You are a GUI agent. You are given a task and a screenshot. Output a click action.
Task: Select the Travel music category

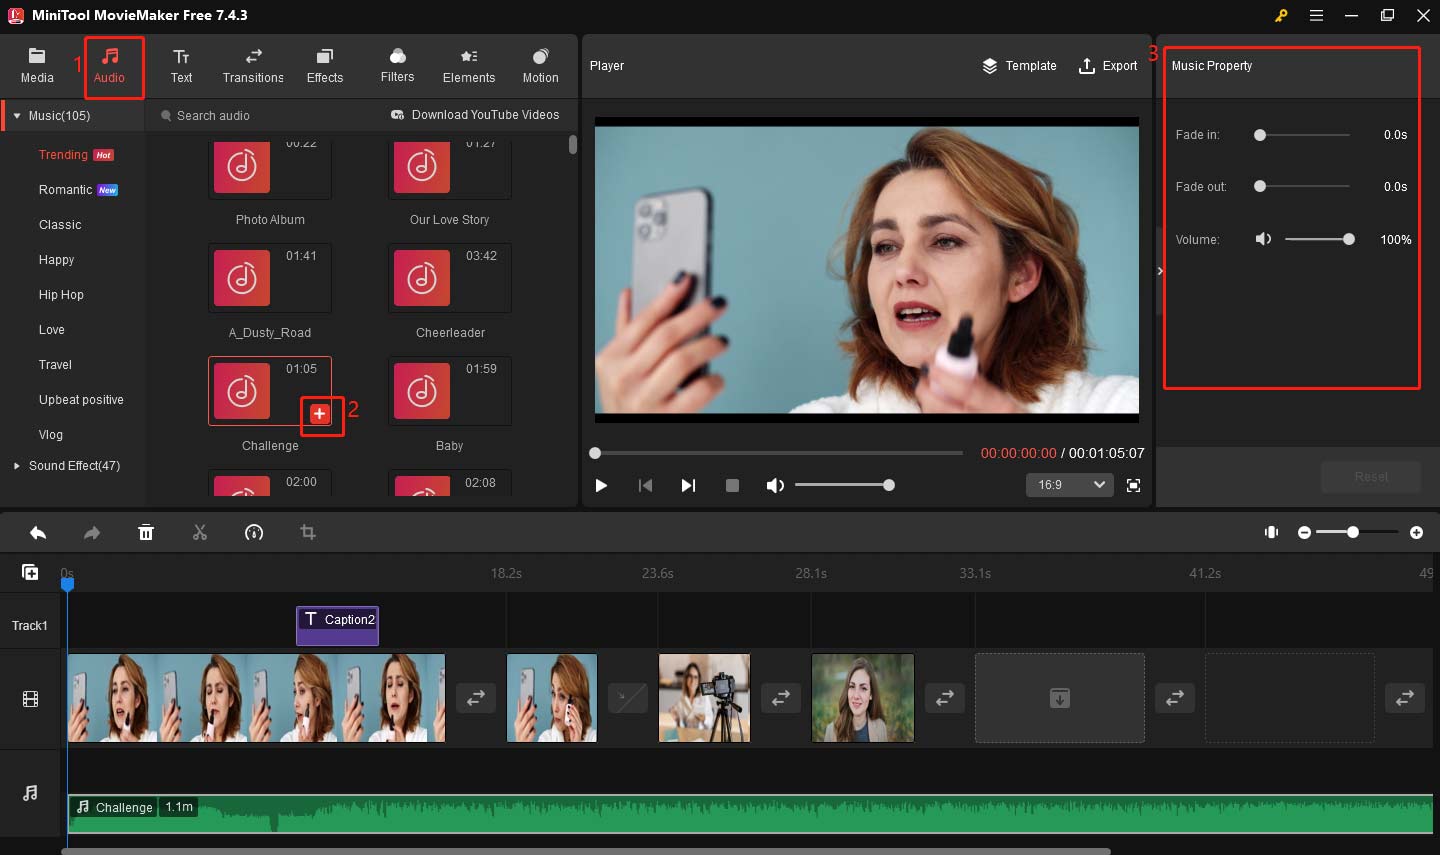click(x=55, y=365)
